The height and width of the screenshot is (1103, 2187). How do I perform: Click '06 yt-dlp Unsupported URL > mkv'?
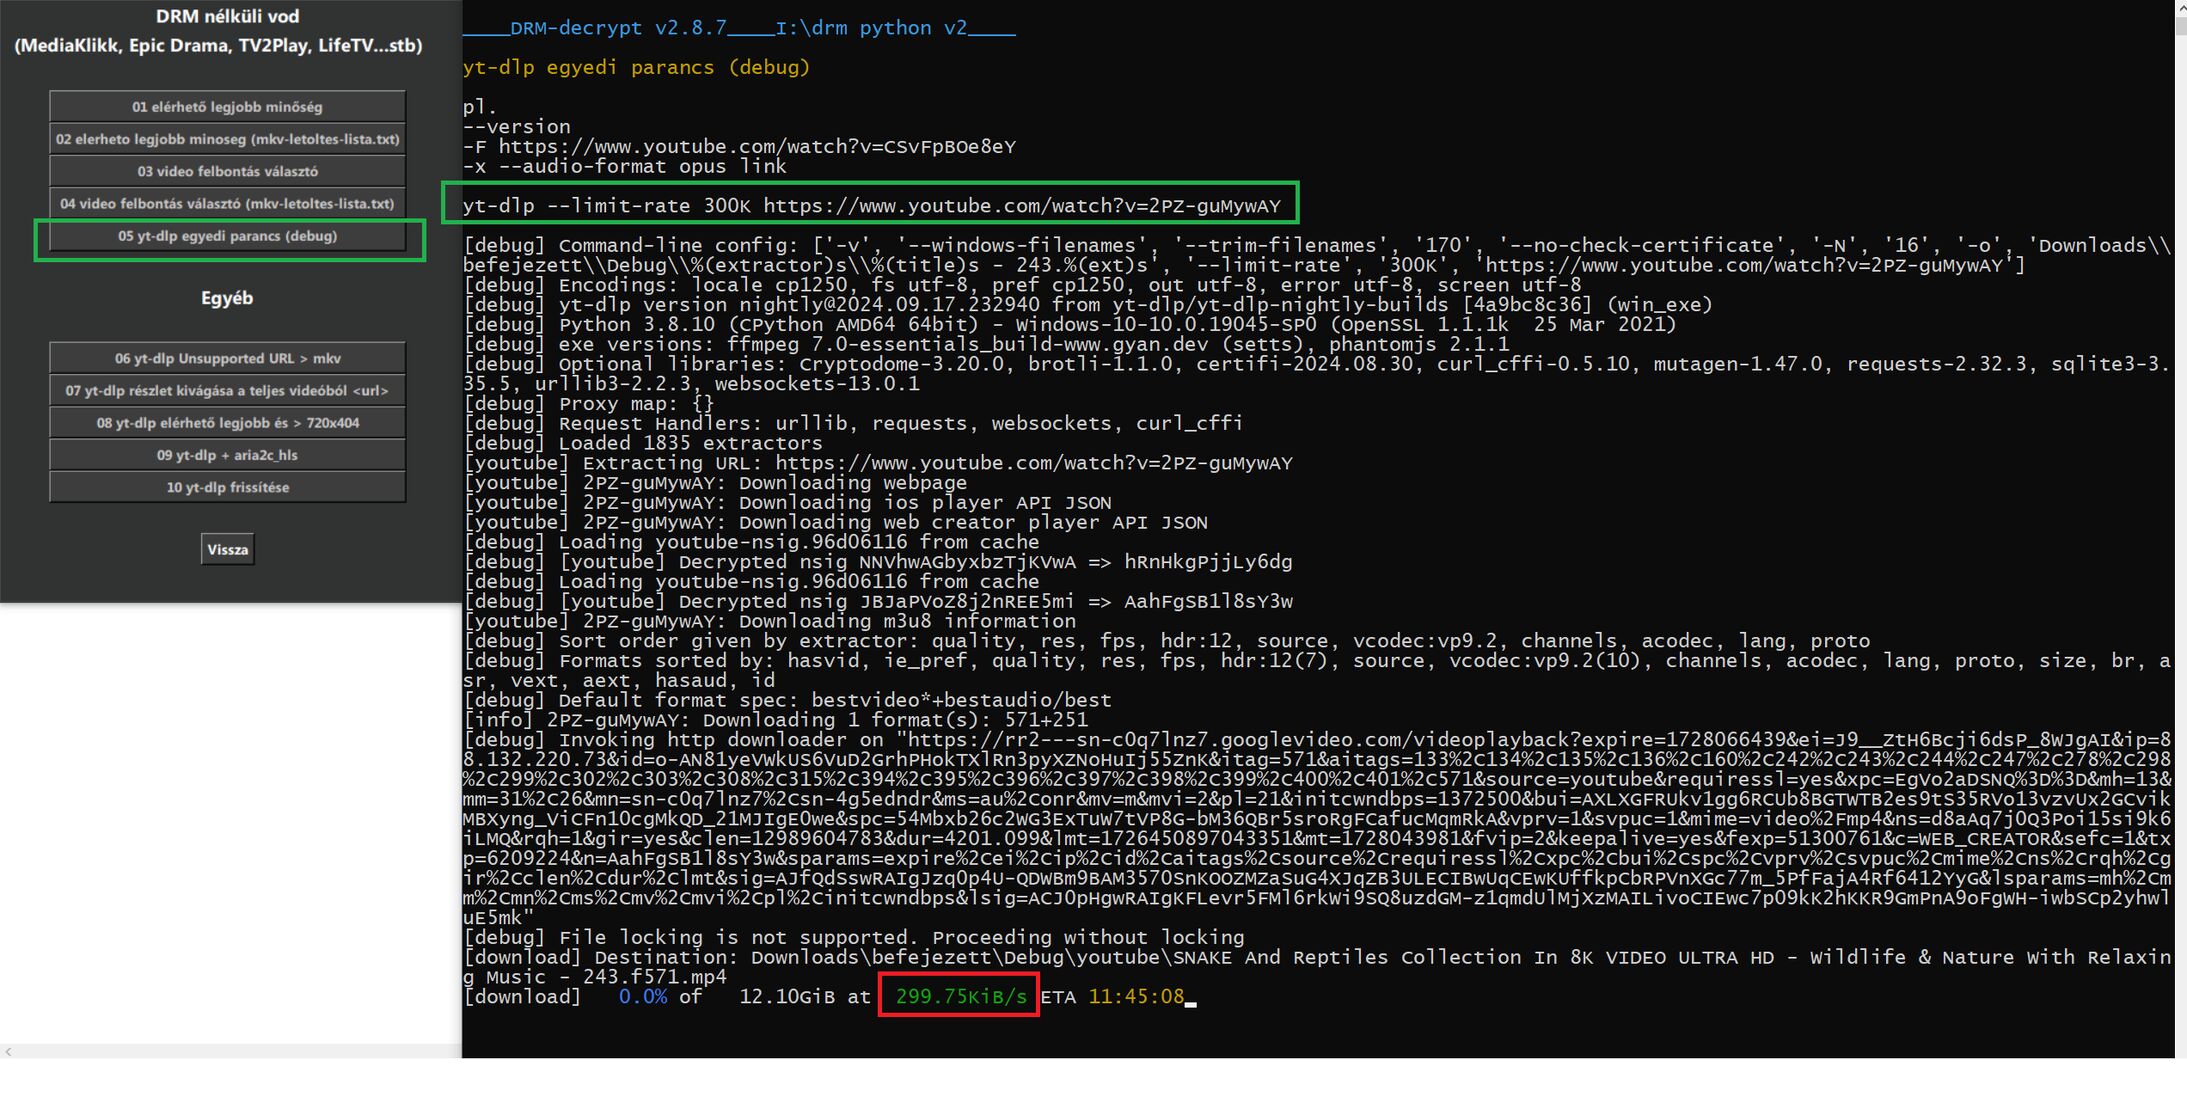[227, 358]
